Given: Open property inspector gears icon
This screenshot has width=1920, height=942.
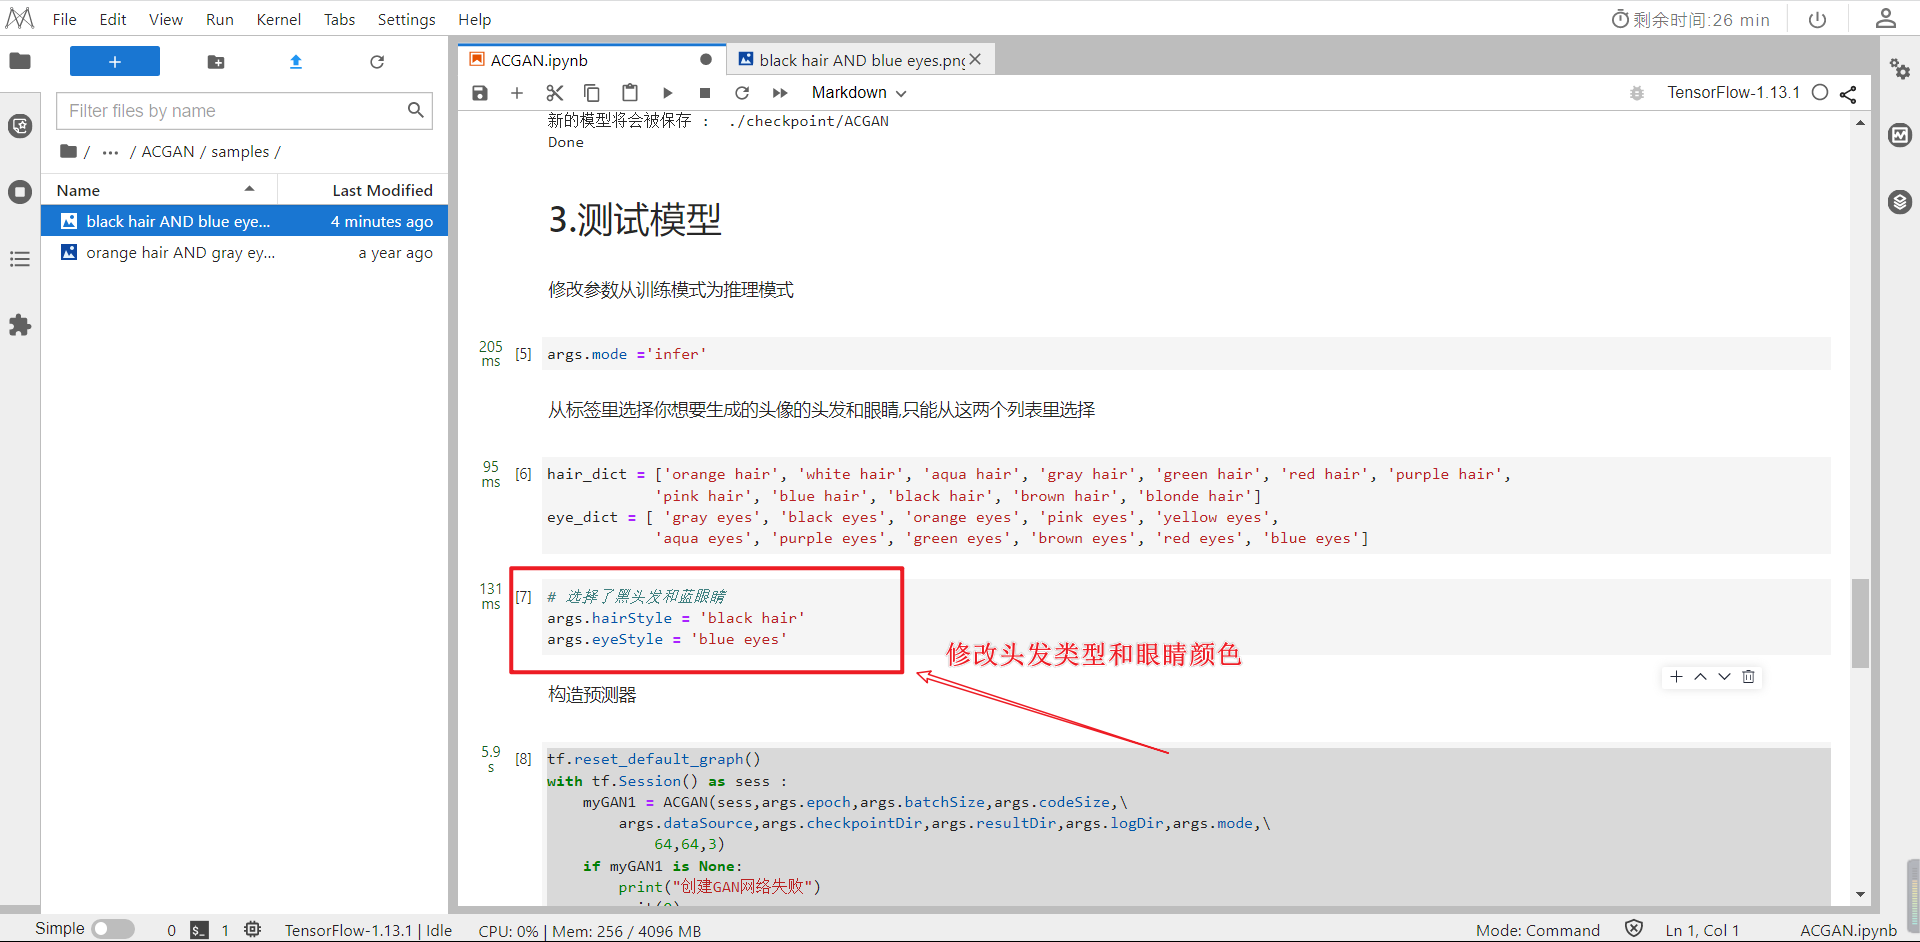Looking at the screenshot, I should pyautogui.click(x=1900, y=68).
